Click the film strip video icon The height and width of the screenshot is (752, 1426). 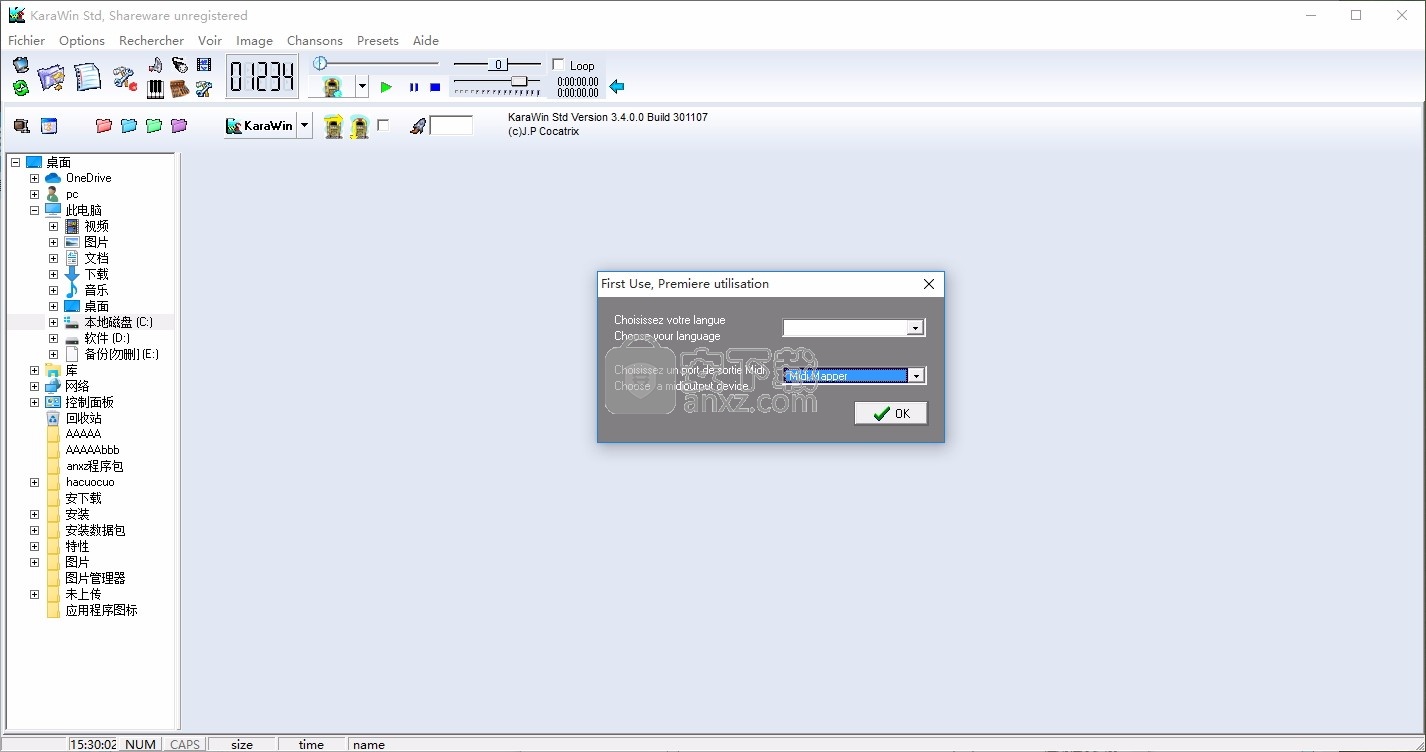[204, 65]
